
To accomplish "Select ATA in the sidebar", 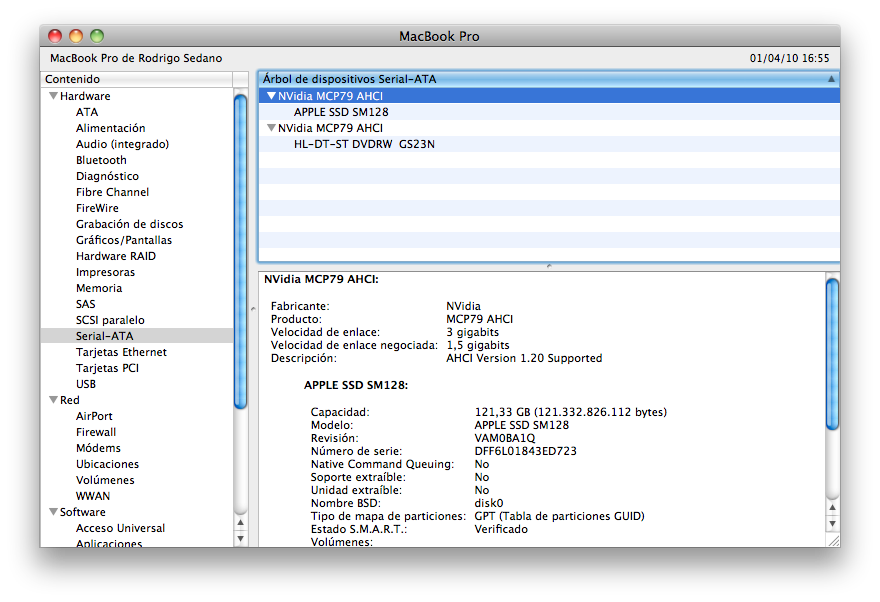I will 87,112.
